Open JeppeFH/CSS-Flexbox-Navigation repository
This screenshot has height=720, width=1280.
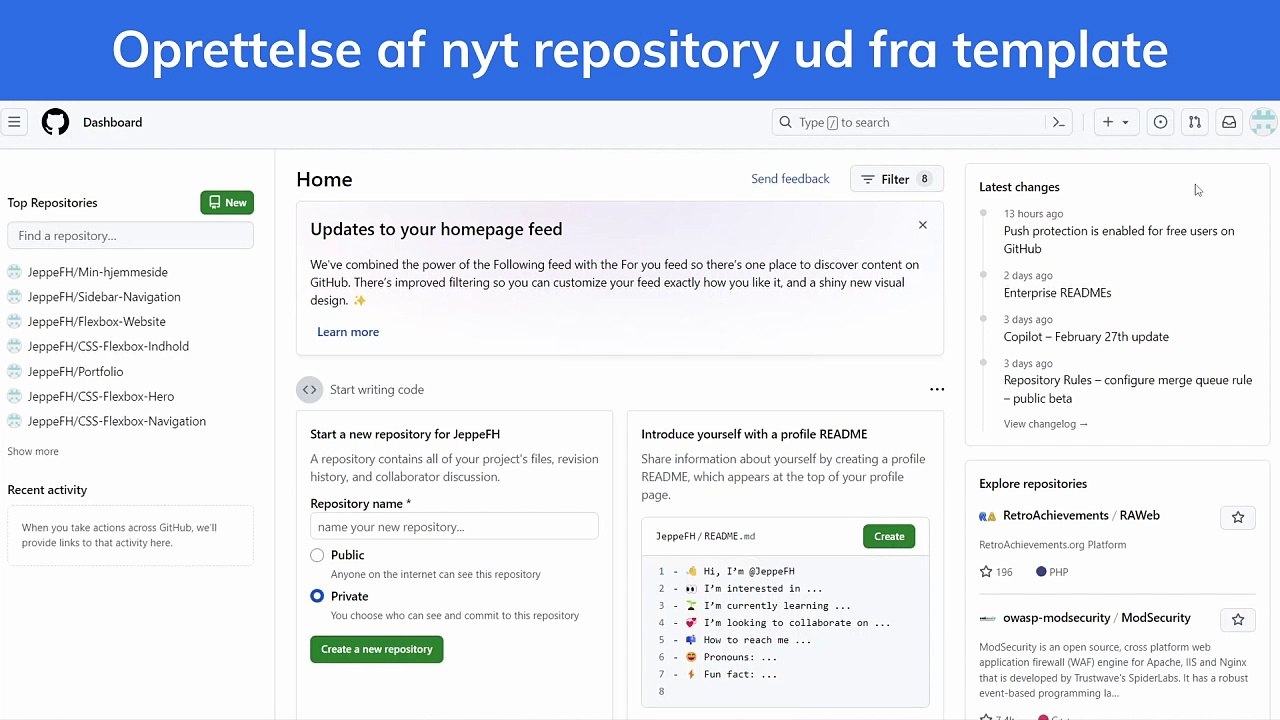pos(117,421)
